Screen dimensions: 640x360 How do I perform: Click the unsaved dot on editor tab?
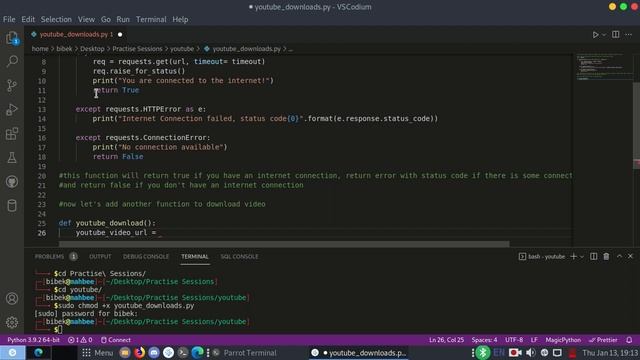120,35
